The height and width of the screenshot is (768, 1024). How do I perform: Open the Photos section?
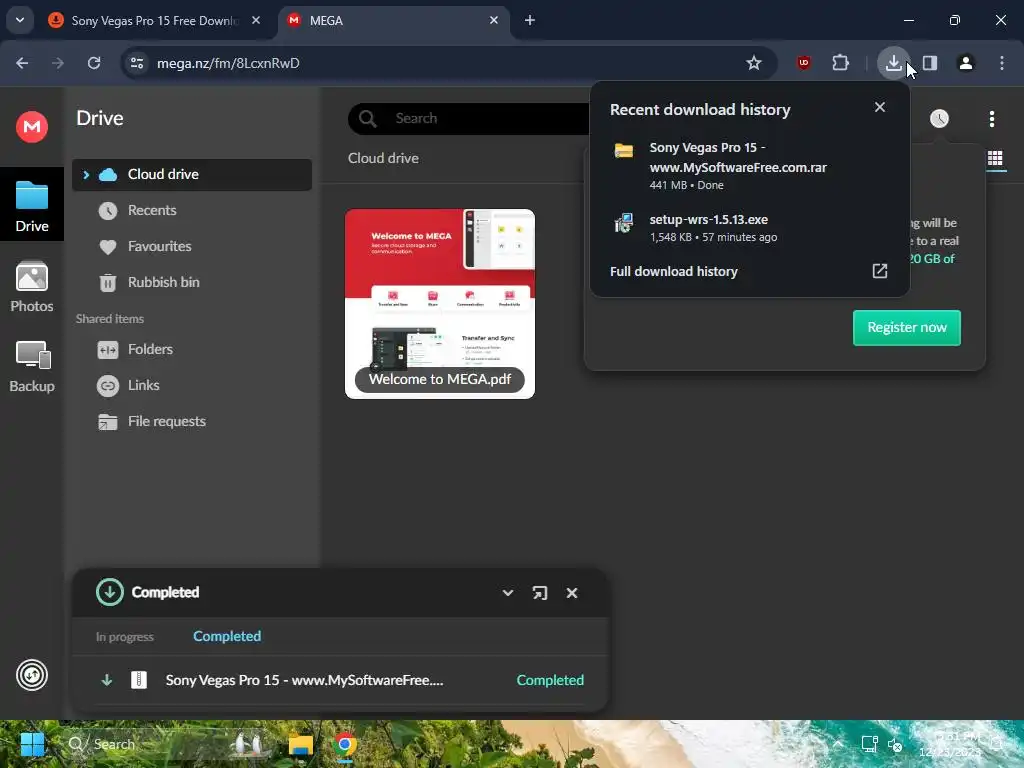(32, 287)
